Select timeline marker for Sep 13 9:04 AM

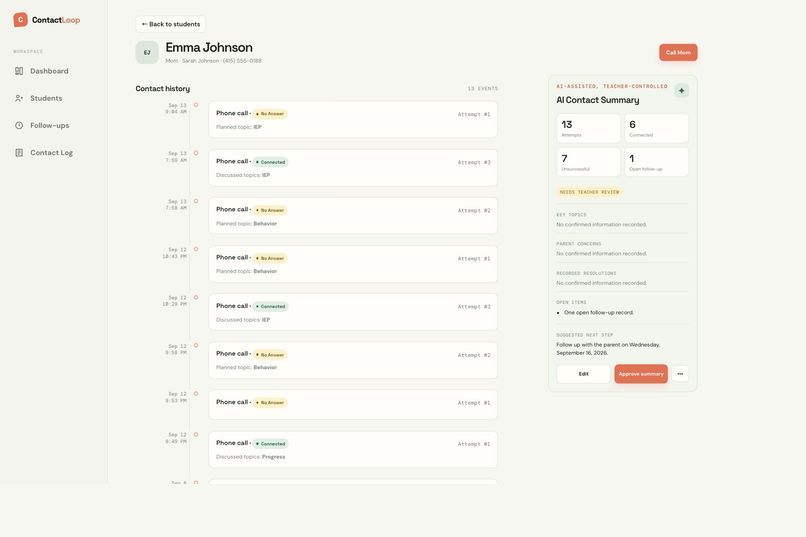coord(196,105)
